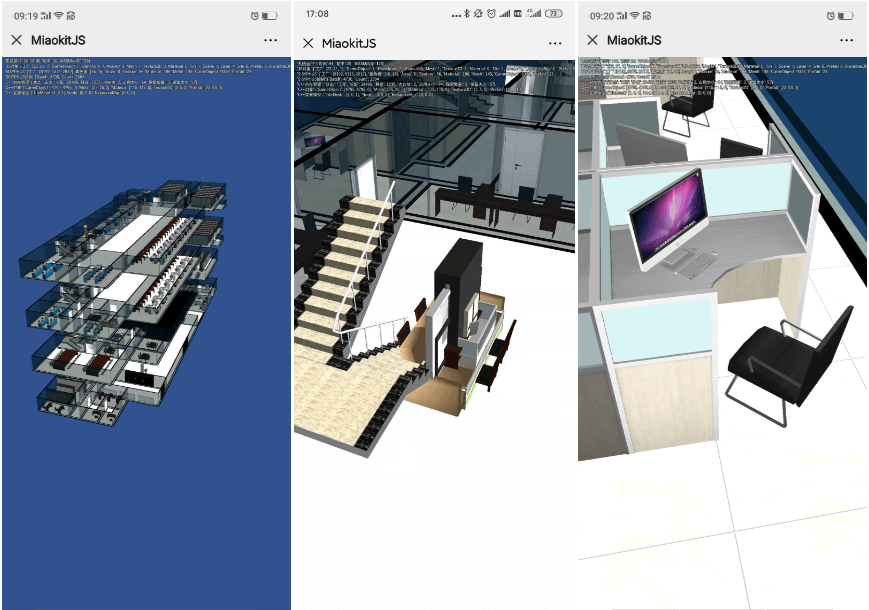Select the white door behind the staircase
This screenshot has width=869, height=610.
pos(520,160)
